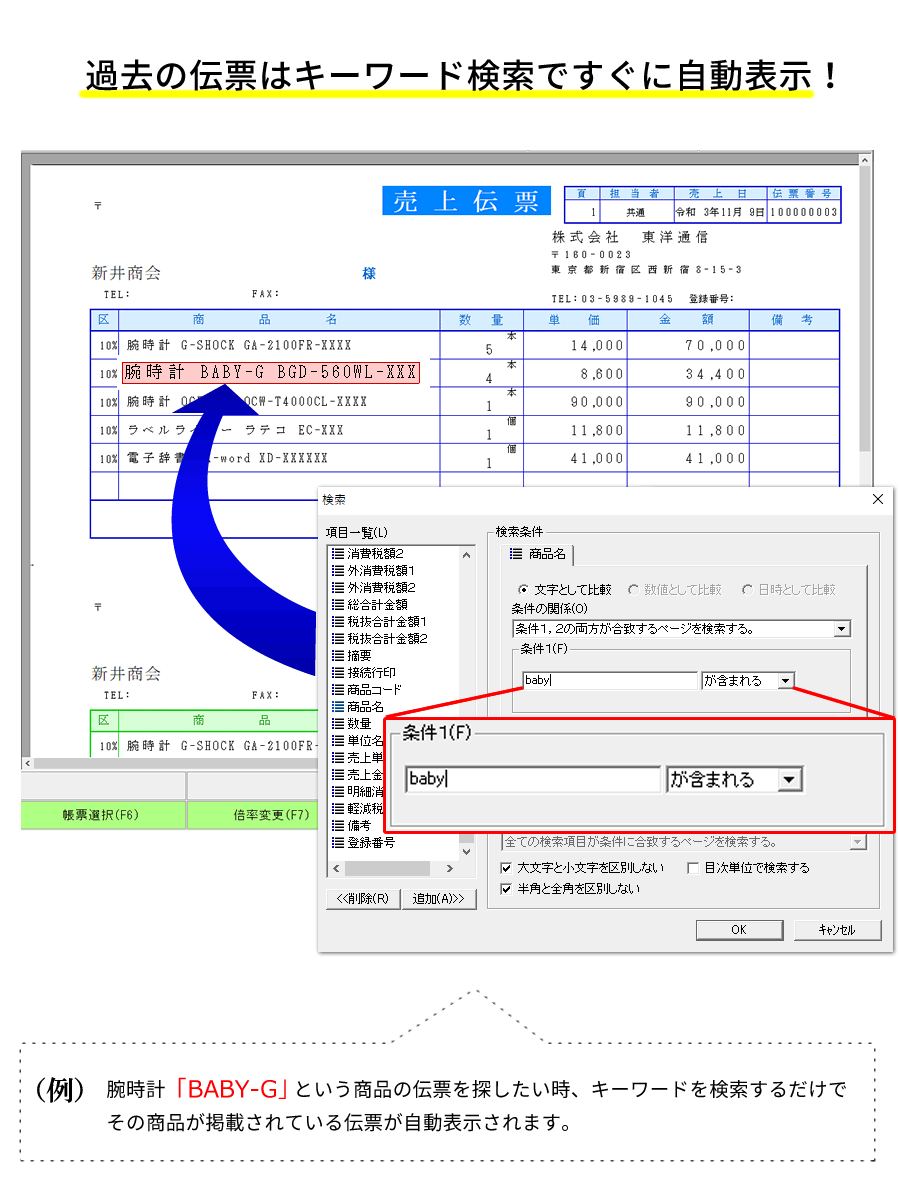Choose 総合計金額 from the item list
This screenshot has width=900, height=1201.
point(376,604)
